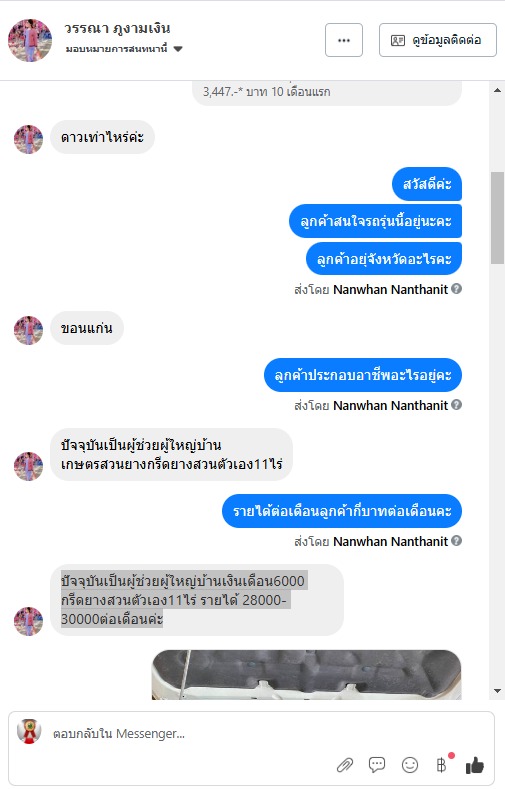Click the ดูข้อมูลติดต่อ contact info button
The image size is (505, 789).
pyautogui.click(x=438, y=40)
